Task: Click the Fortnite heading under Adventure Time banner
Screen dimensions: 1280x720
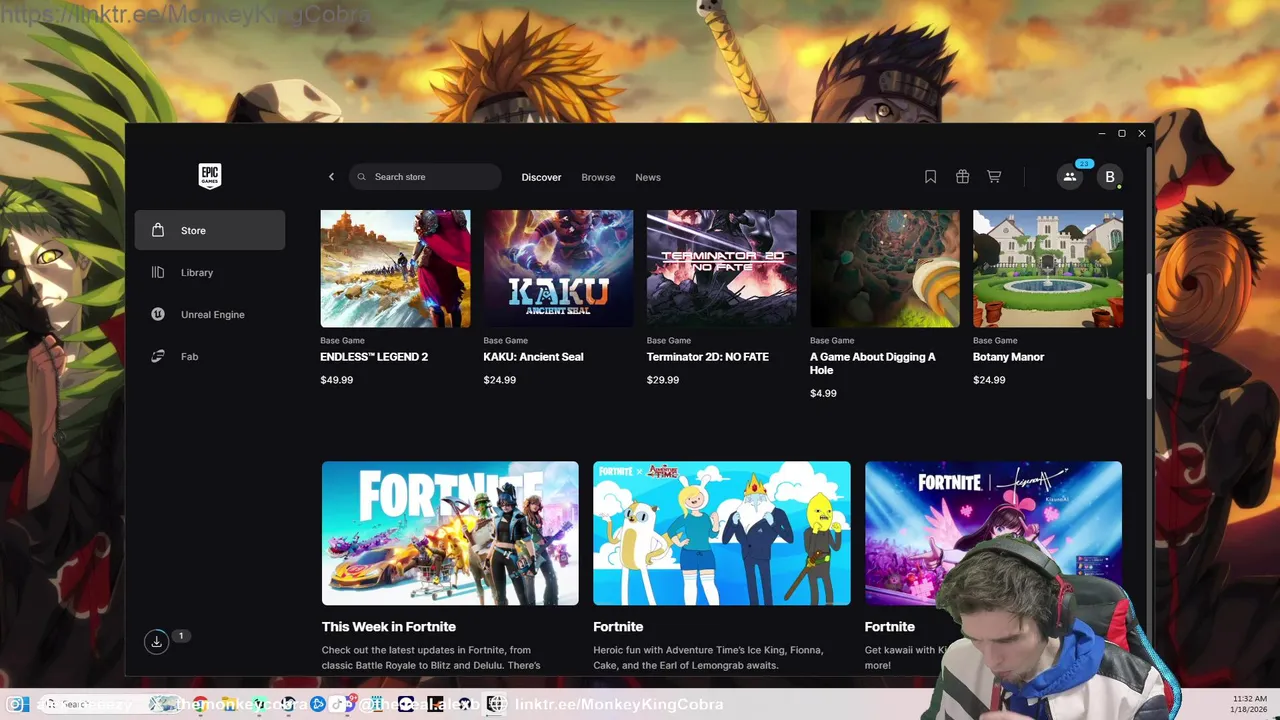Action: (x=618, y=627)
